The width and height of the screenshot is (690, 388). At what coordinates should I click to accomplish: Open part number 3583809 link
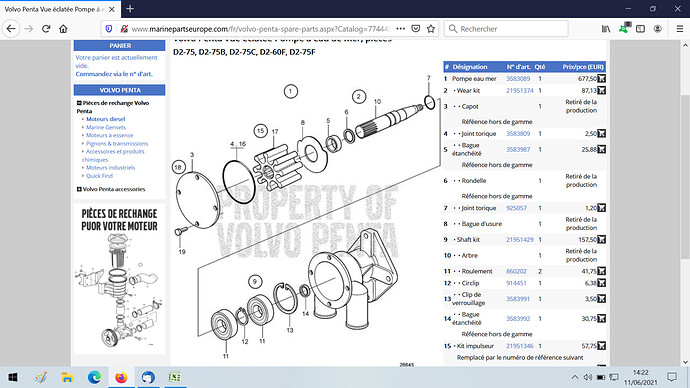tap(518, 134)
